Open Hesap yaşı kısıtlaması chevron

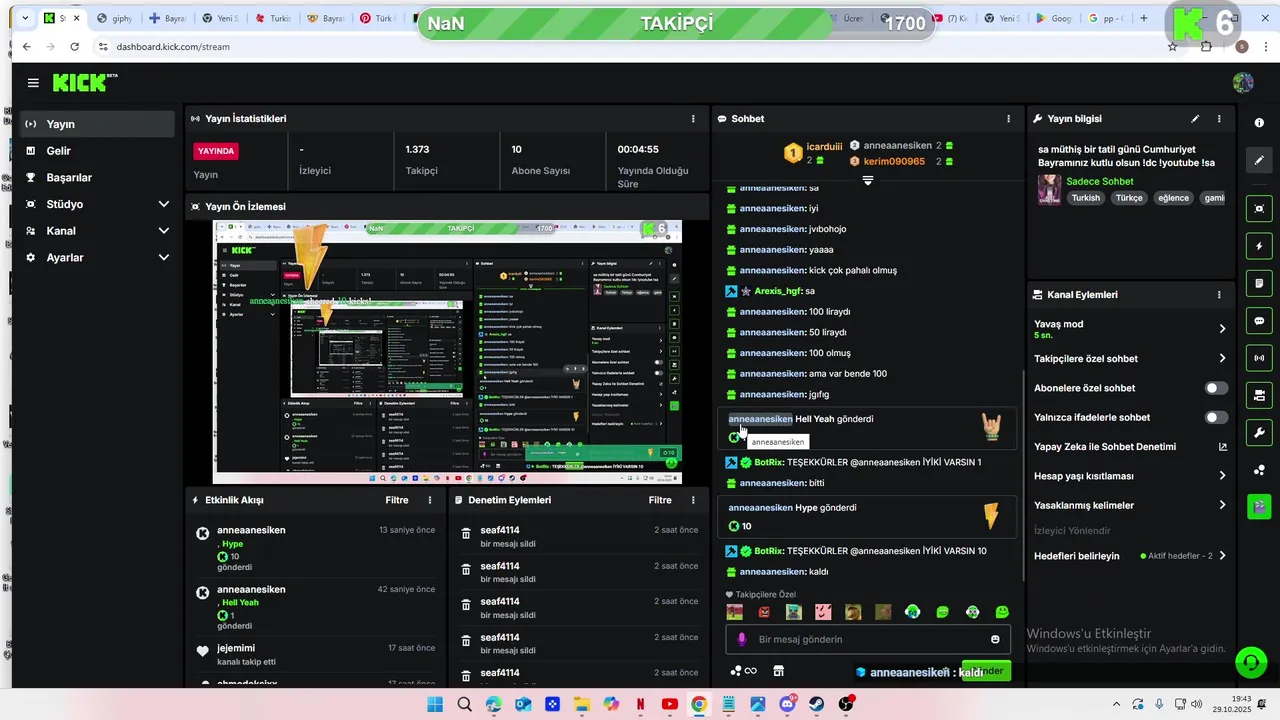click(1222, 476)
